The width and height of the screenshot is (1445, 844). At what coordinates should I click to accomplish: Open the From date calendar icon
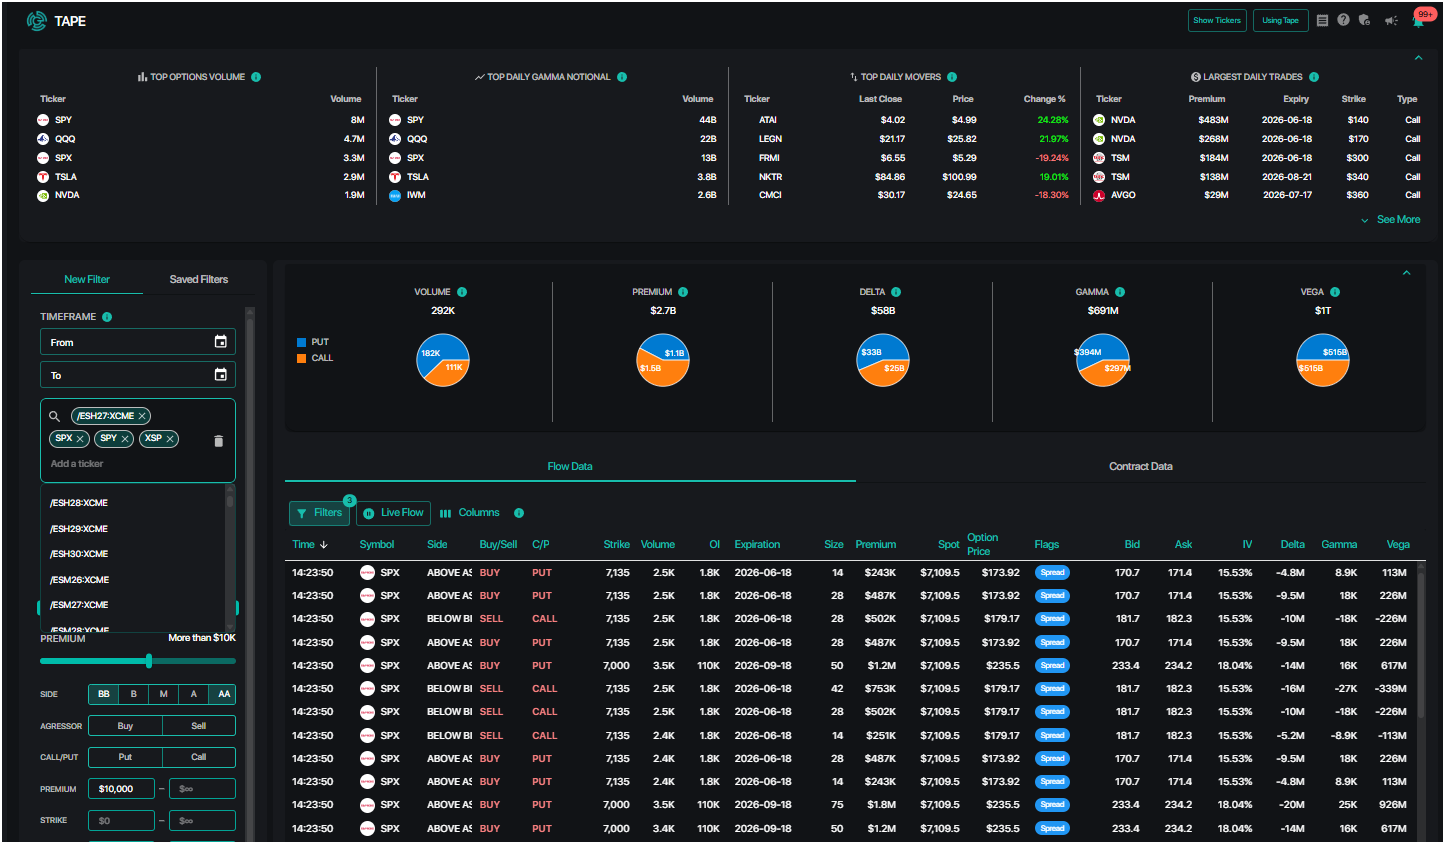pos(221,342)
